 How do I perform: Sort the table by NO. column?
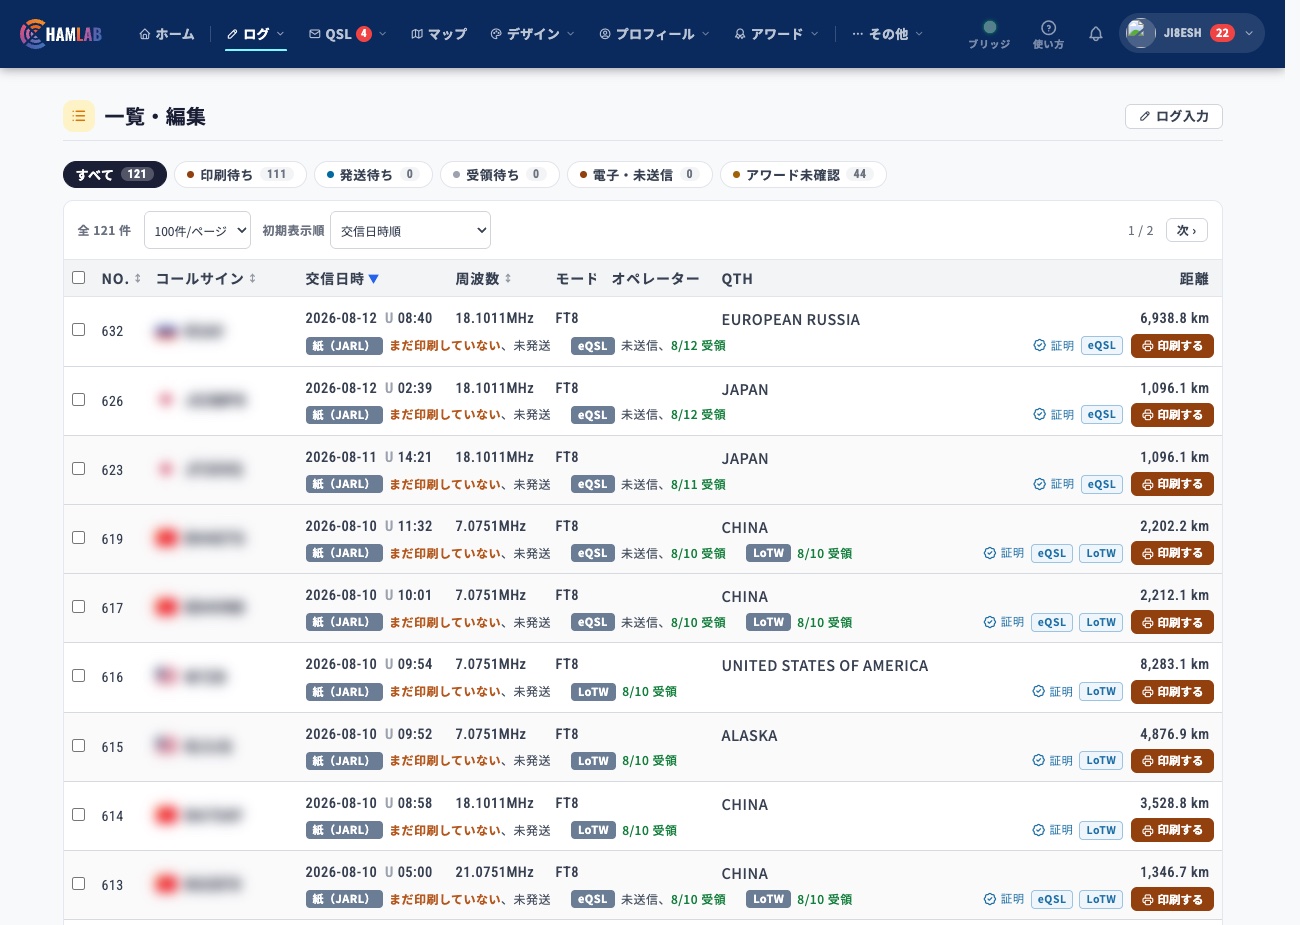pos(121,279)
